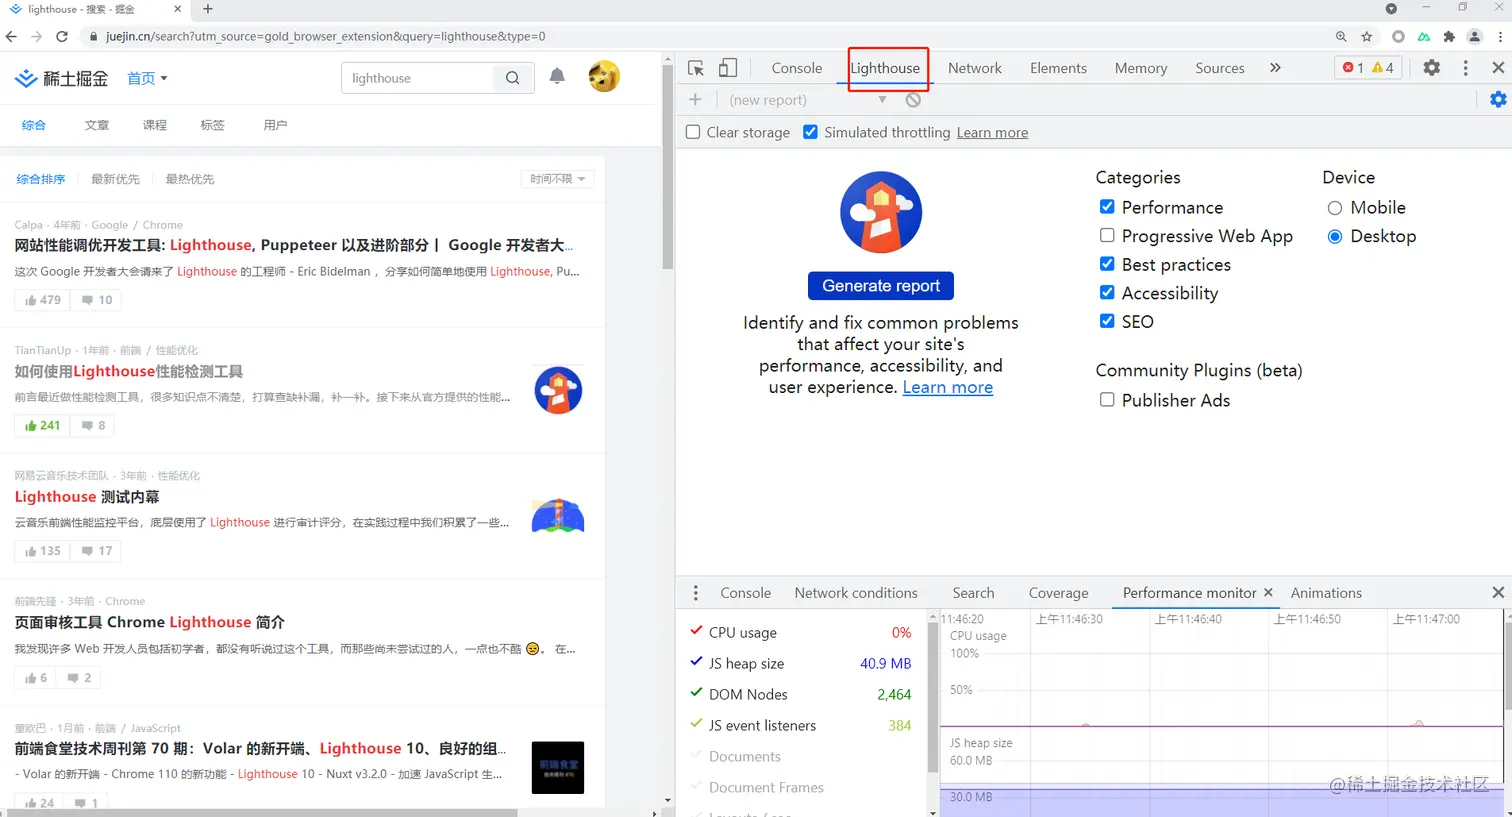Close the Performance monitor tab

pyautogui.click(x=1268, y=593)
